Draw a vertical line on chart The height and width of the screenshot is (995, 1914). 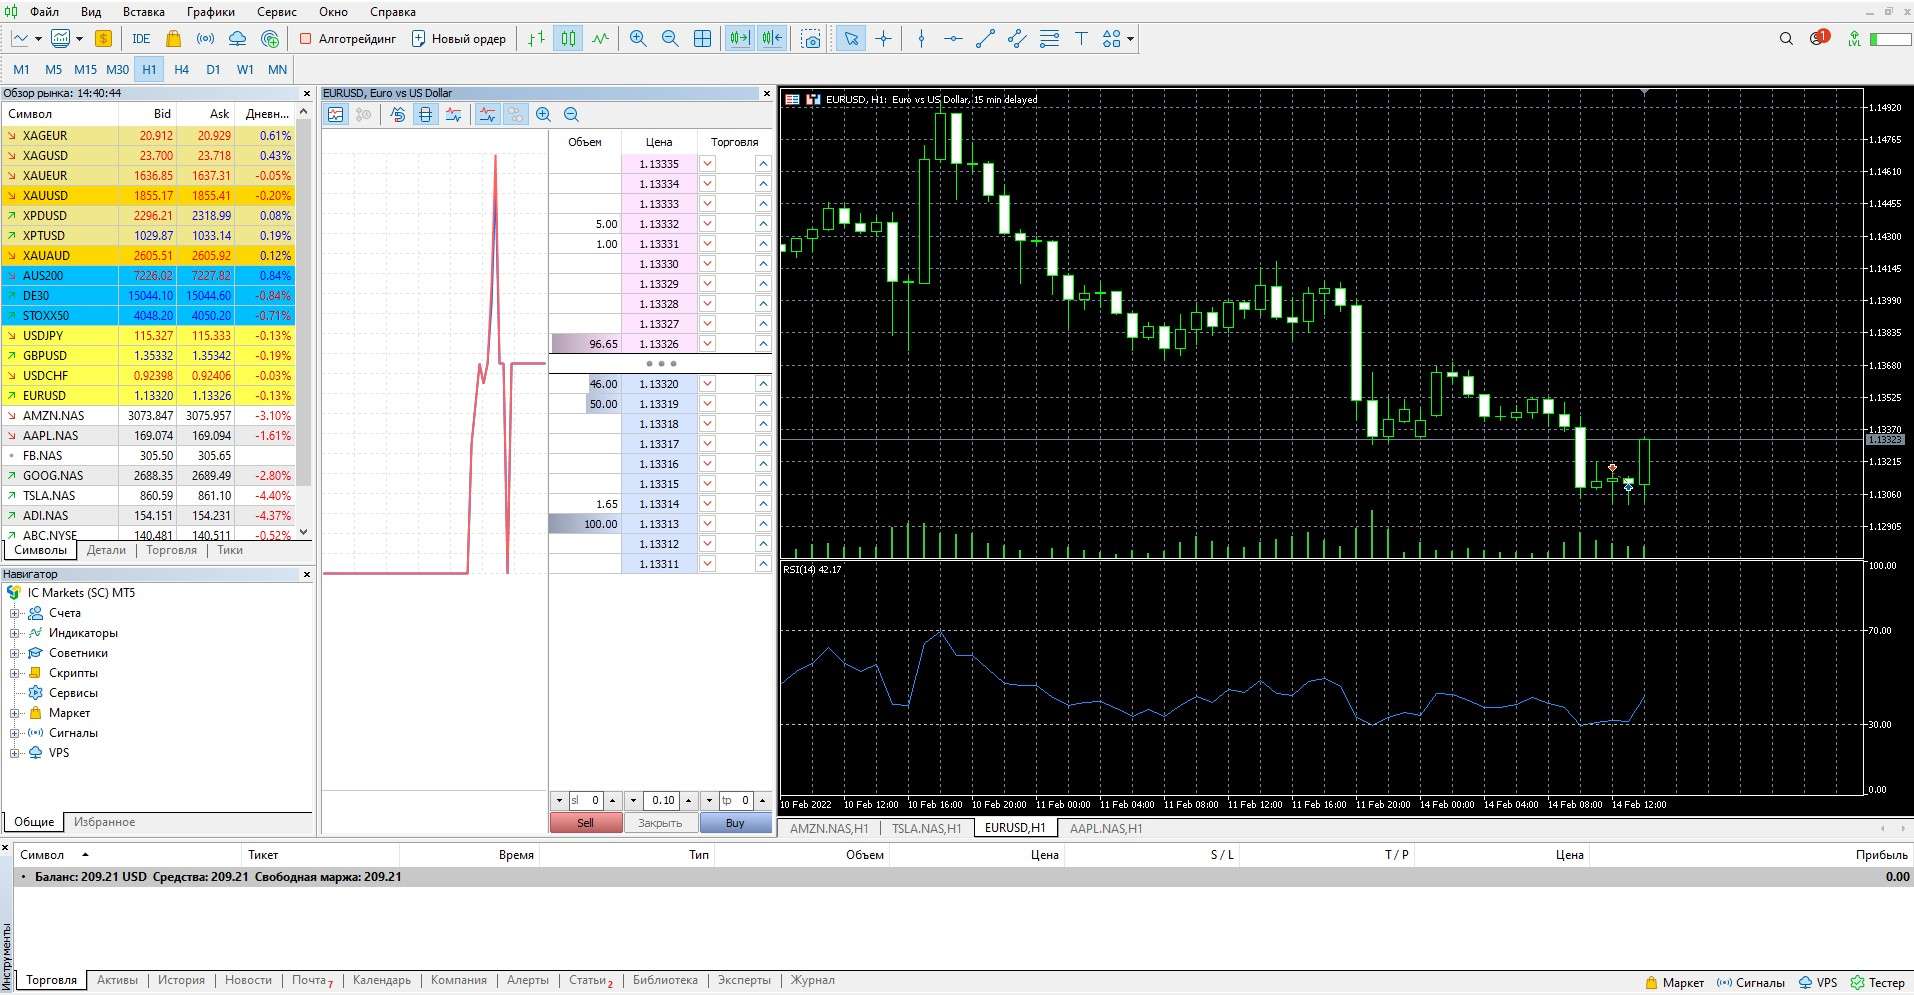click(x=921, y=39)
